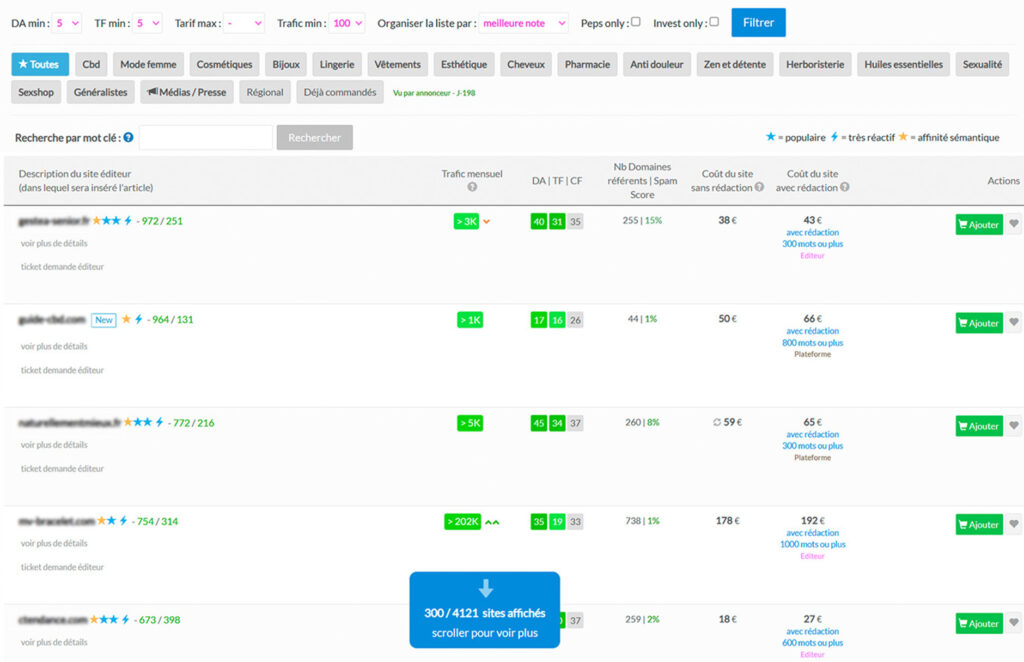Viewport: 1024px width, 662px height.
Task: Expand the Tarif max dropdown
Action: pyautogui.click(x=244, y=24)
